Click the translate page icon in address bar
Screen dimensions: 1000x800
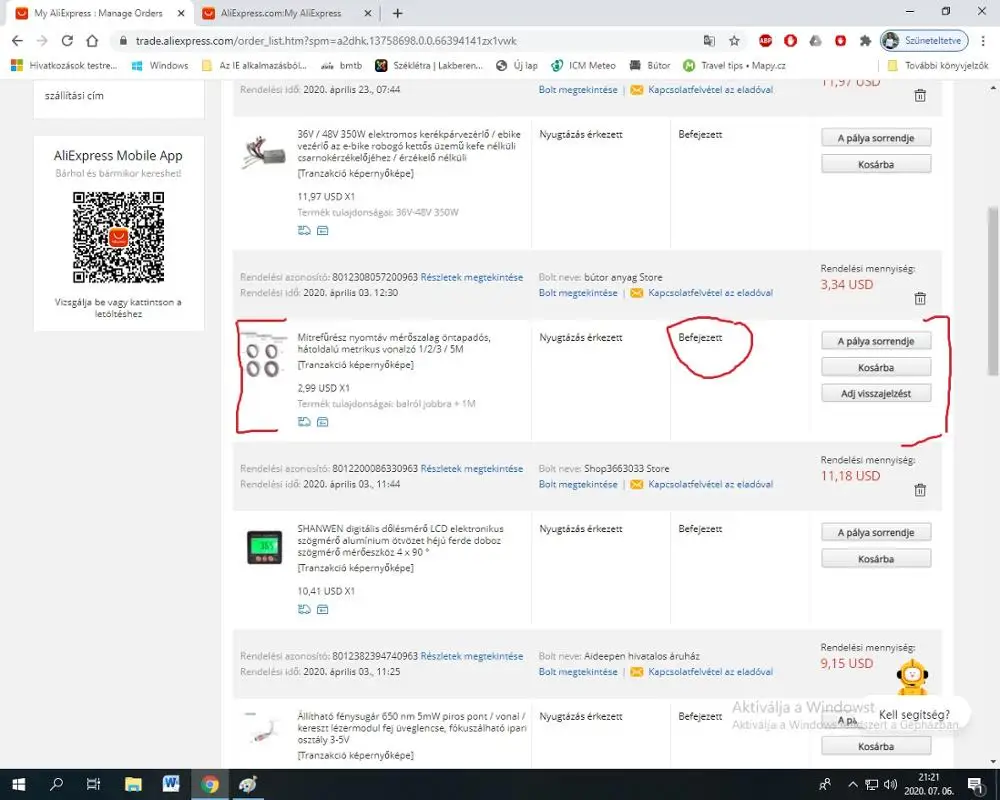(709, 41)
